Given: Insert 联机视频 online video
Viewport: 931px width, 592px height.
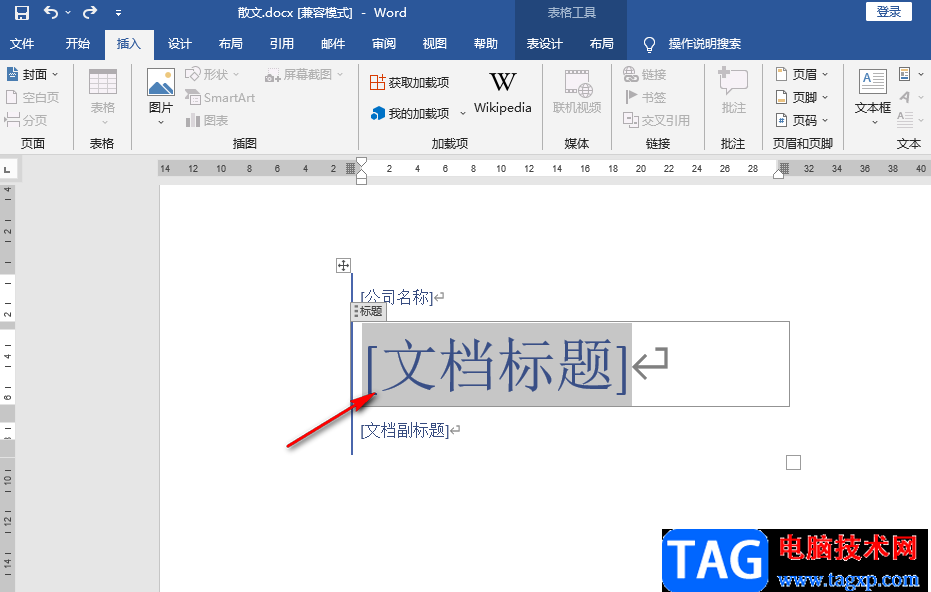Looking at the screenshot, I should tap(577, 91).
